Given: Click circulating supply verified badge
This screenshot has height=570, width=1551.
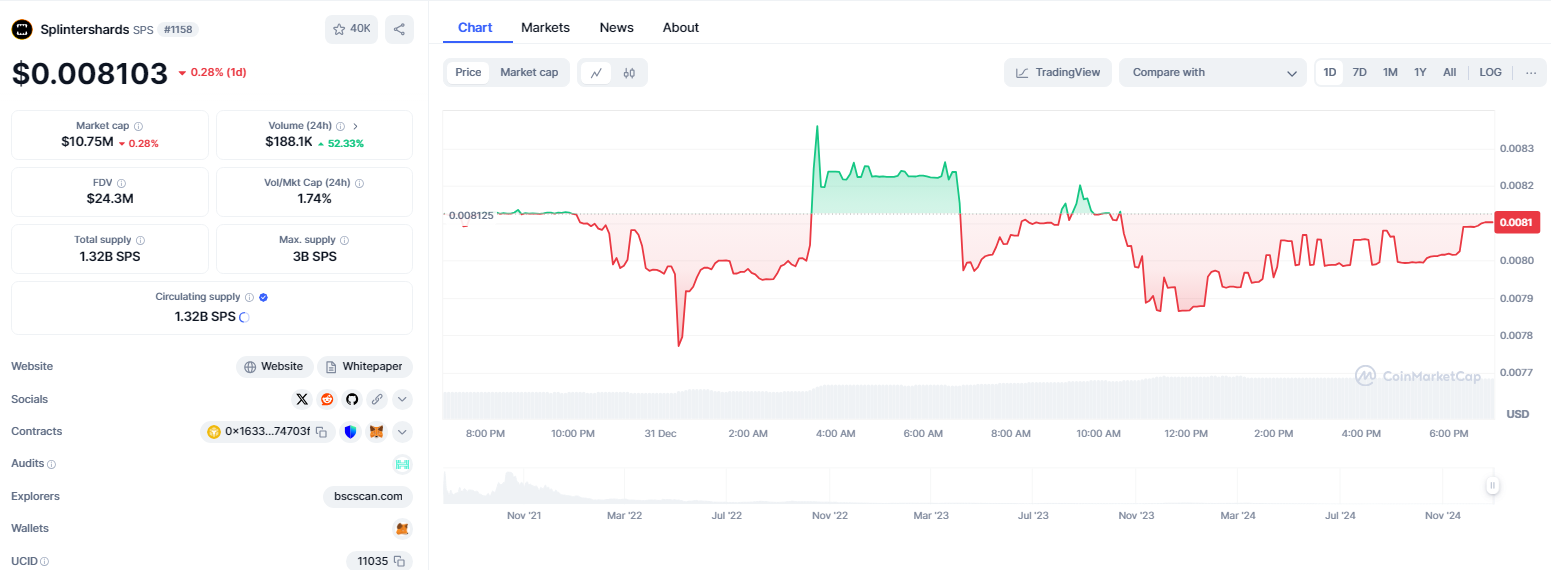Looking at the screenshot, I should [x=263, y=297].
